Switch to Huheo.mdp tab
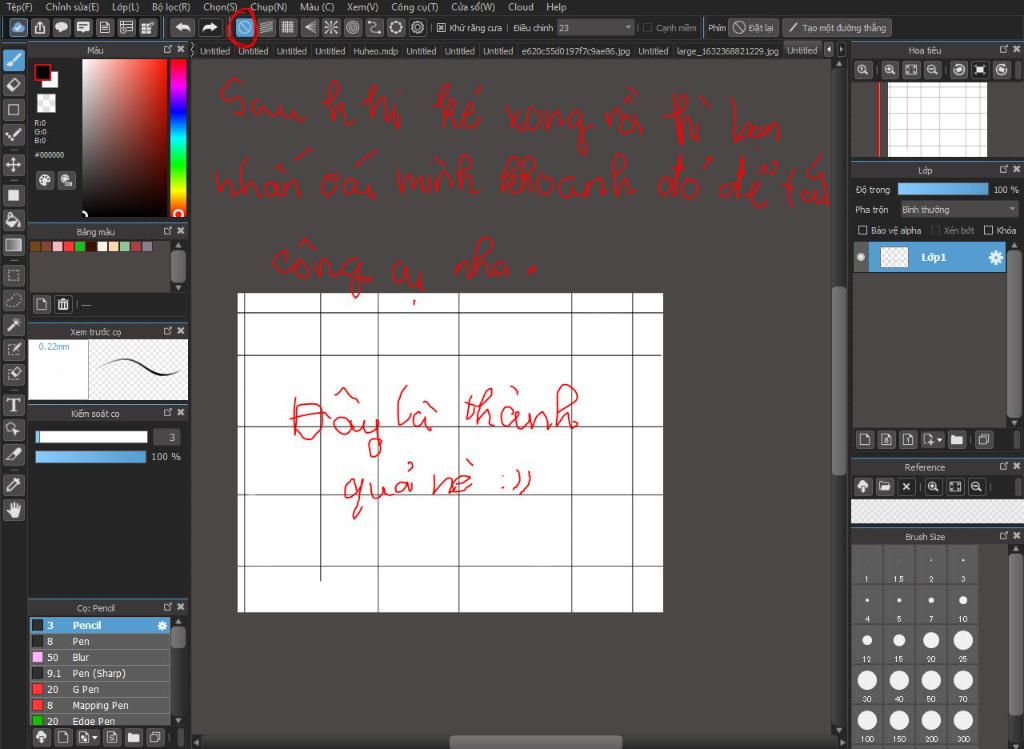Image resolution: width=1024 pixels, height=749 pixels. click(376, 51)
